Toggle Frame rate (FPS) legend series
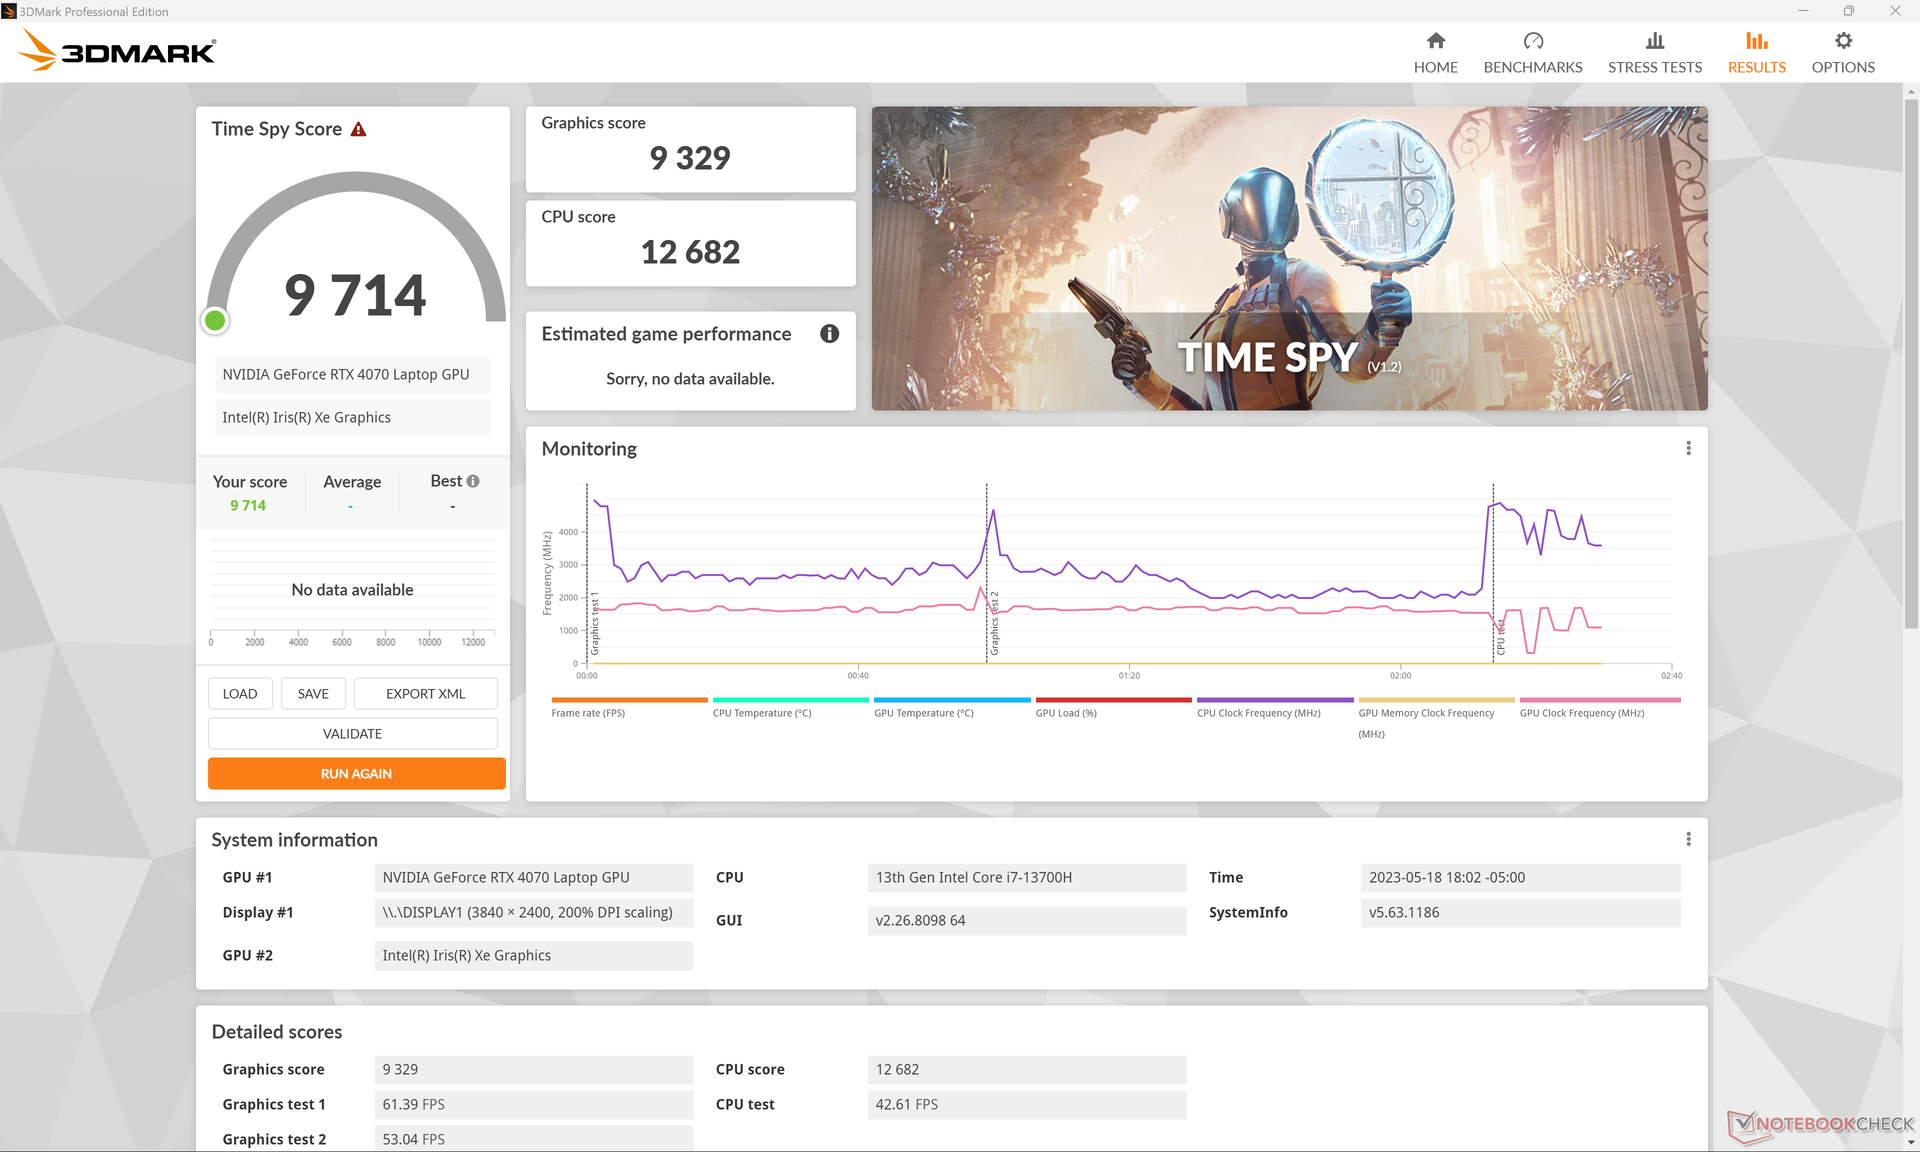 pos(588,713)
